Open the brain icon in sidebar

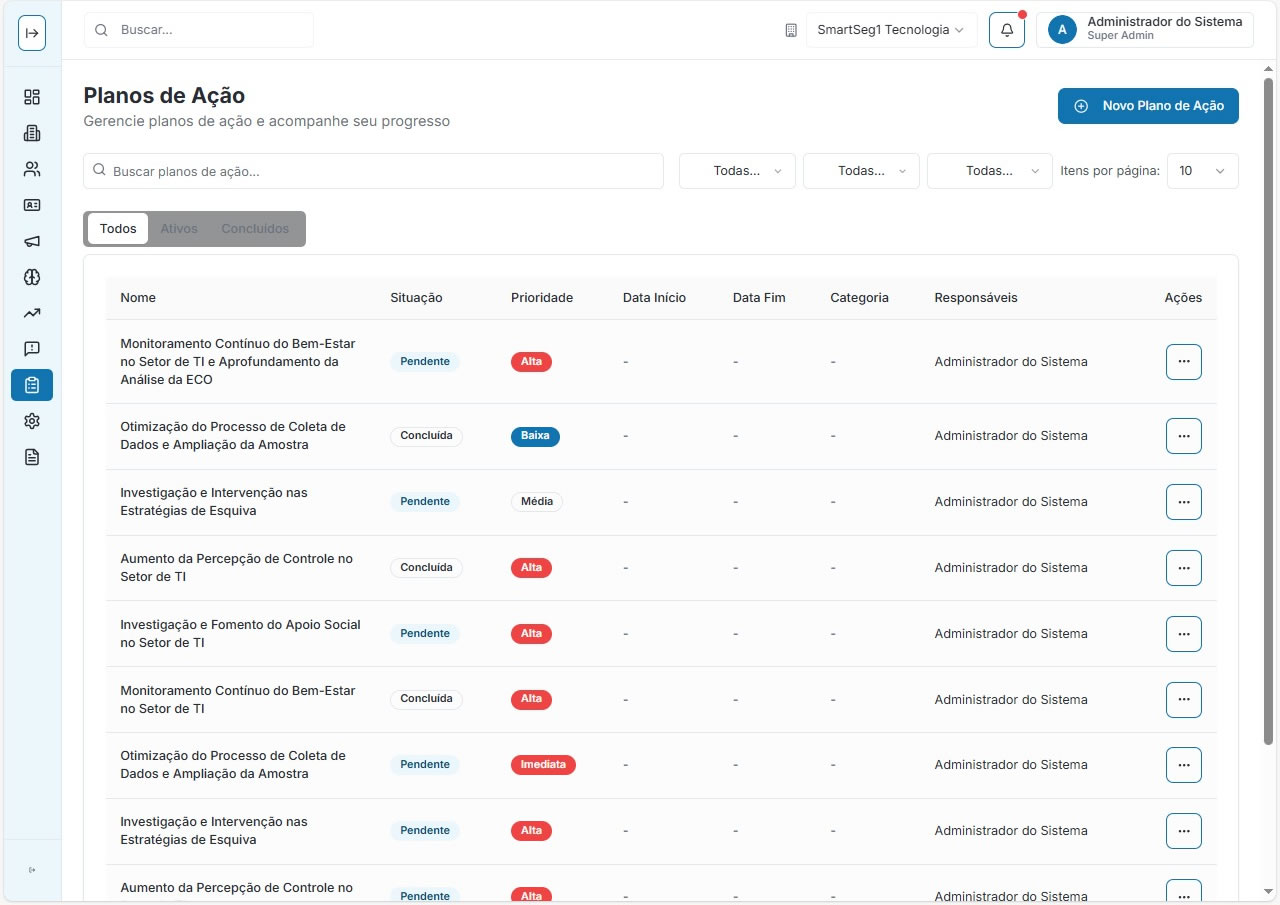[32, 277]
